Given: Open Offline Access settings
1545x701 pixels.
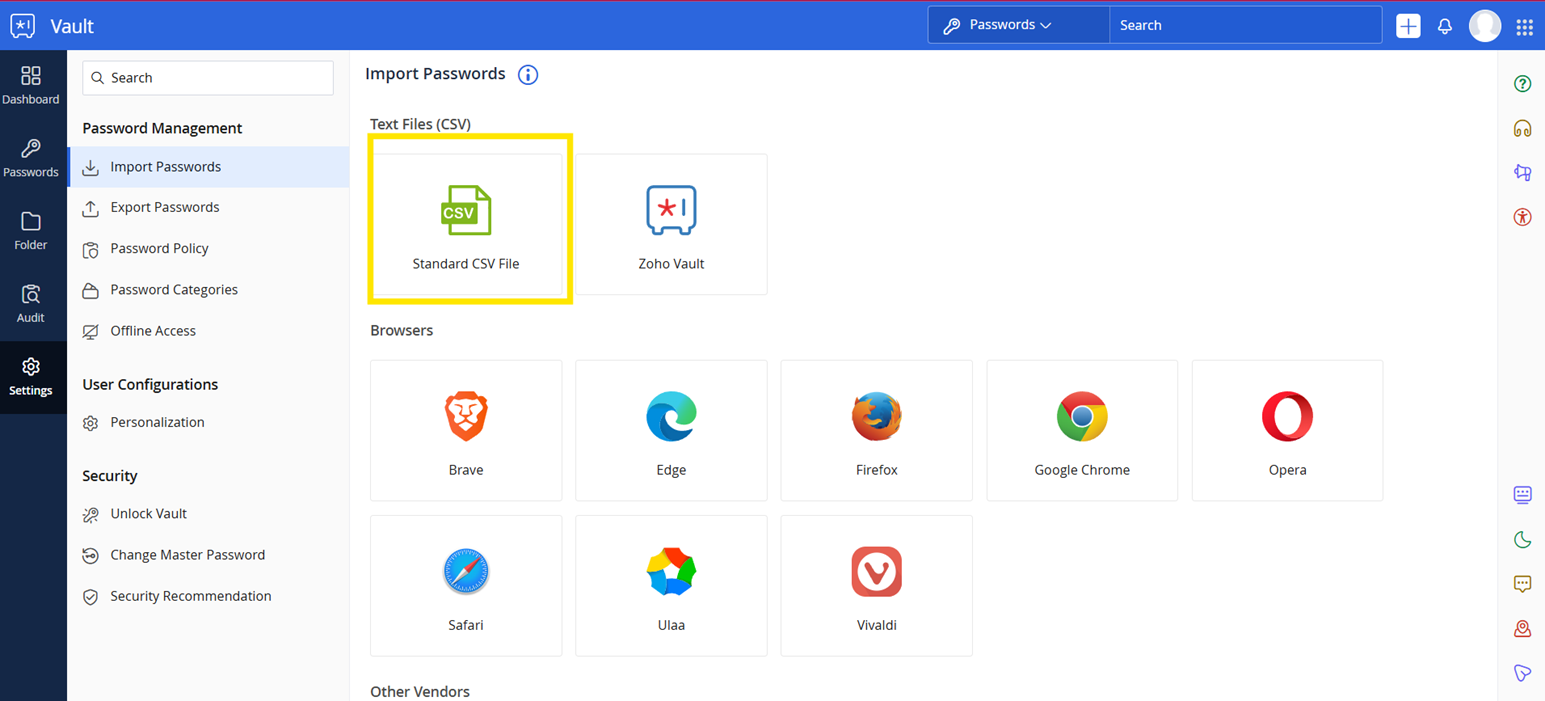Looking at the screenshot, I should point(208,331).
